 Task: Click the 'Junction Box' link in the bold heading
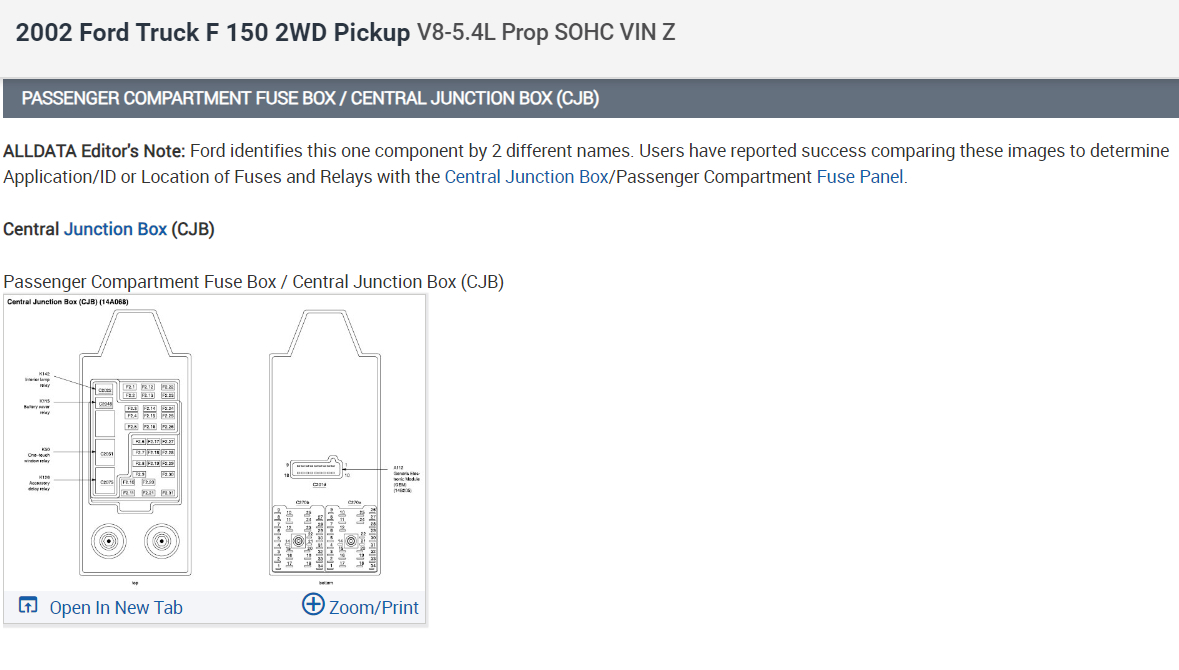115,229
